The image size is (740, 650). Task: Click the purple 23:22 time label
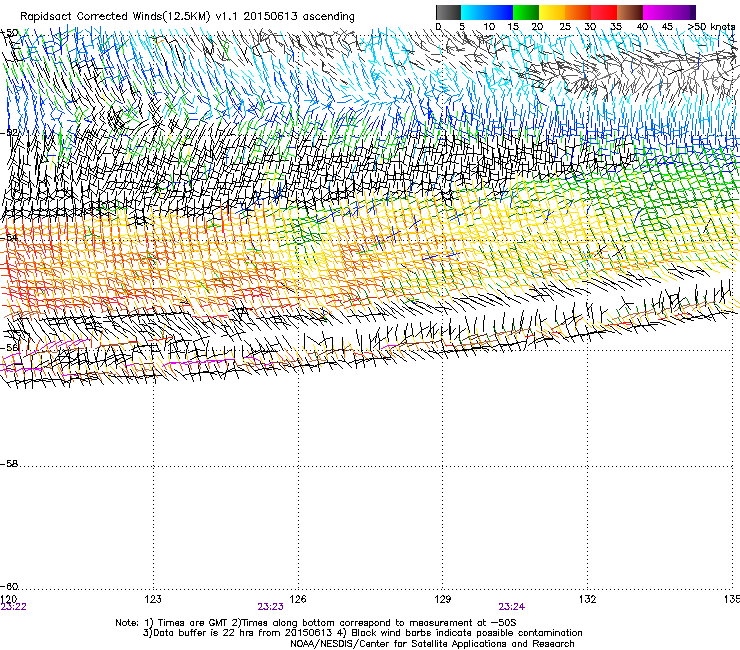pyautogui.click(x=13, y=607)
